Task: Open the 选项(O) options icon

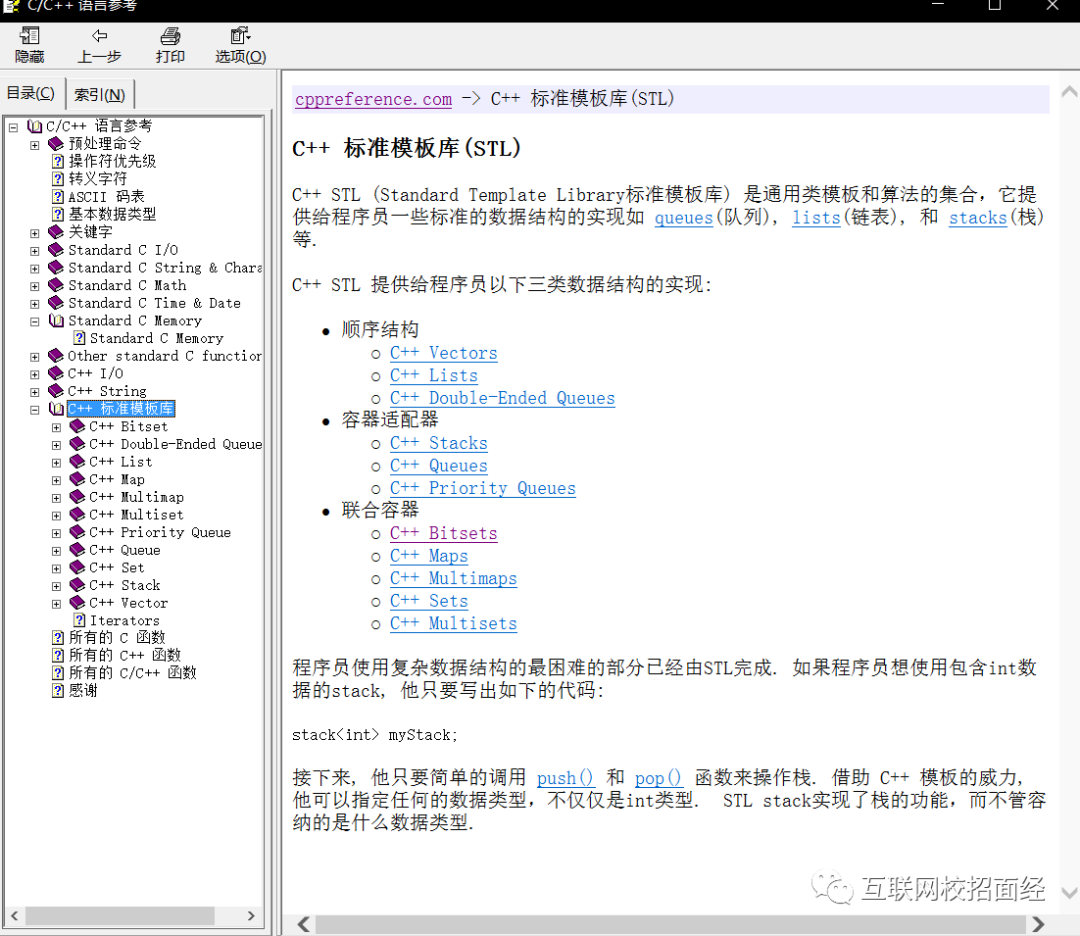Action: click(240, 35)
